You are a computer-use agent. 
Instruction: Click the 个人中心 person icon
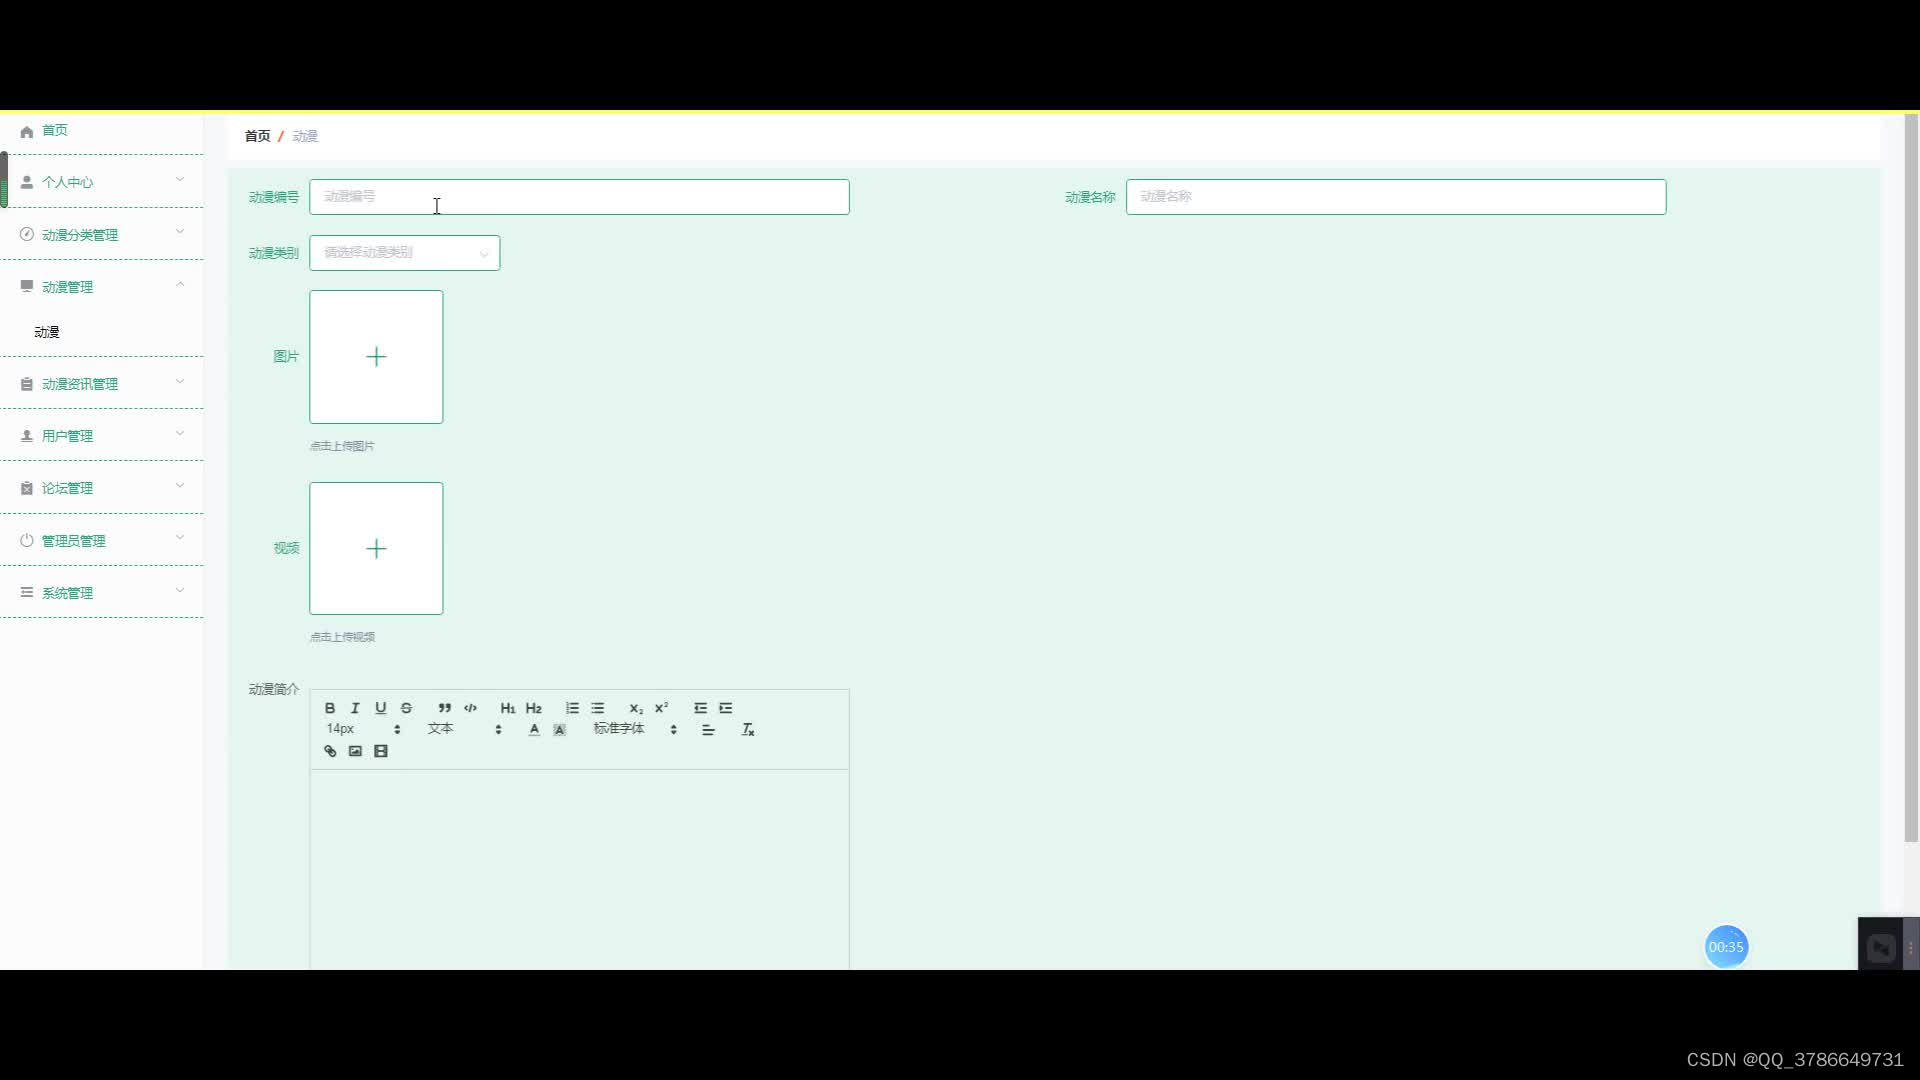tap(27, 182)
